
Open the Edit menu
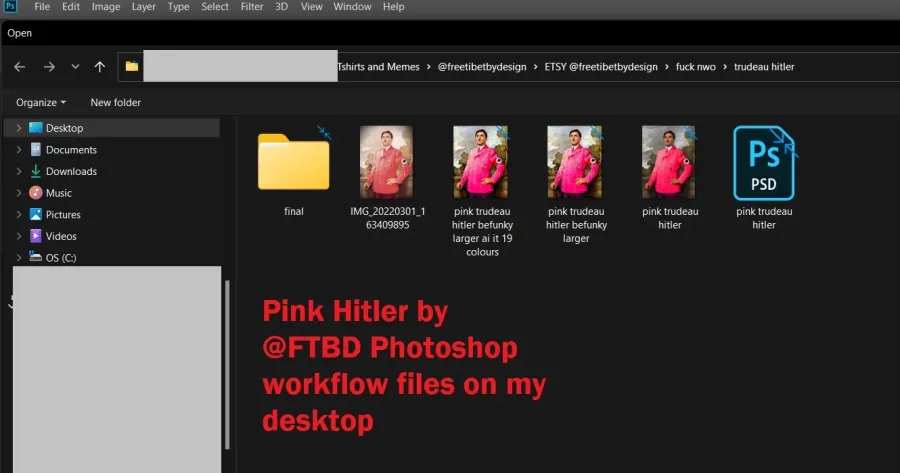coord(71,7)
